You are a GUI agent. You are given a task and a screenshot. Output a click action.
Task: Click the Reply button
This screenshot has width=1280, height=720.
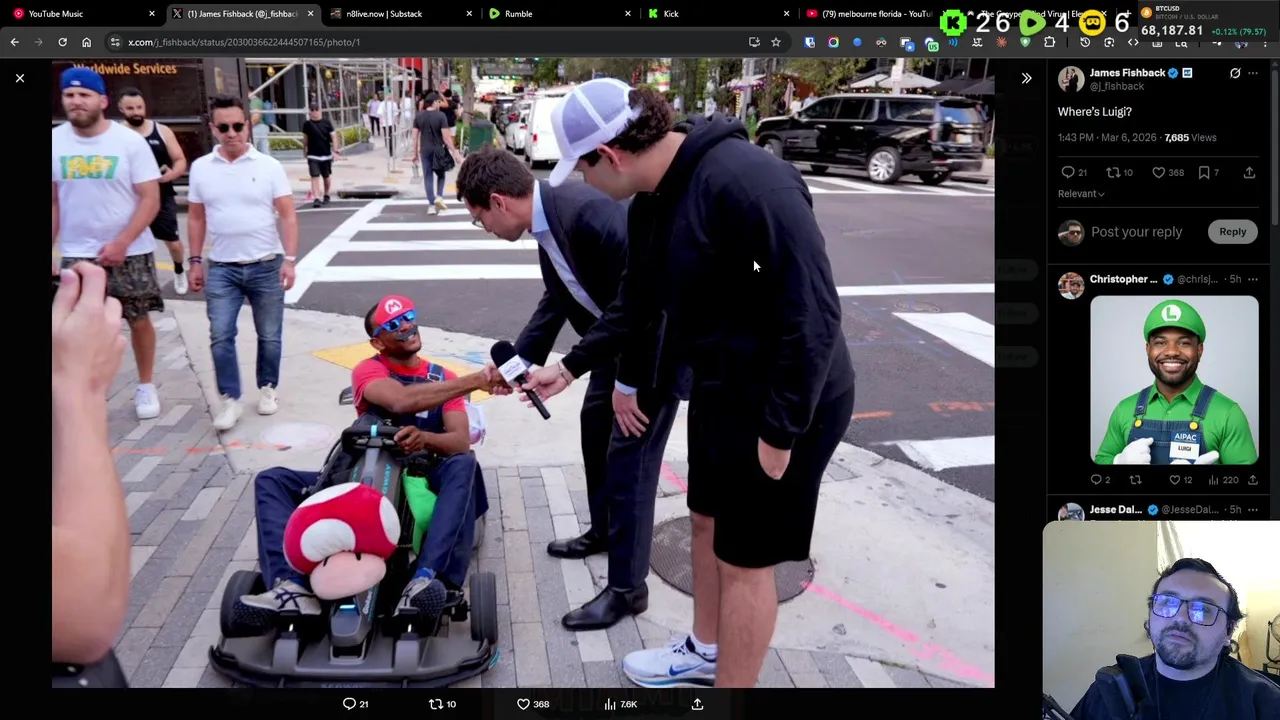coord(1232,232)
